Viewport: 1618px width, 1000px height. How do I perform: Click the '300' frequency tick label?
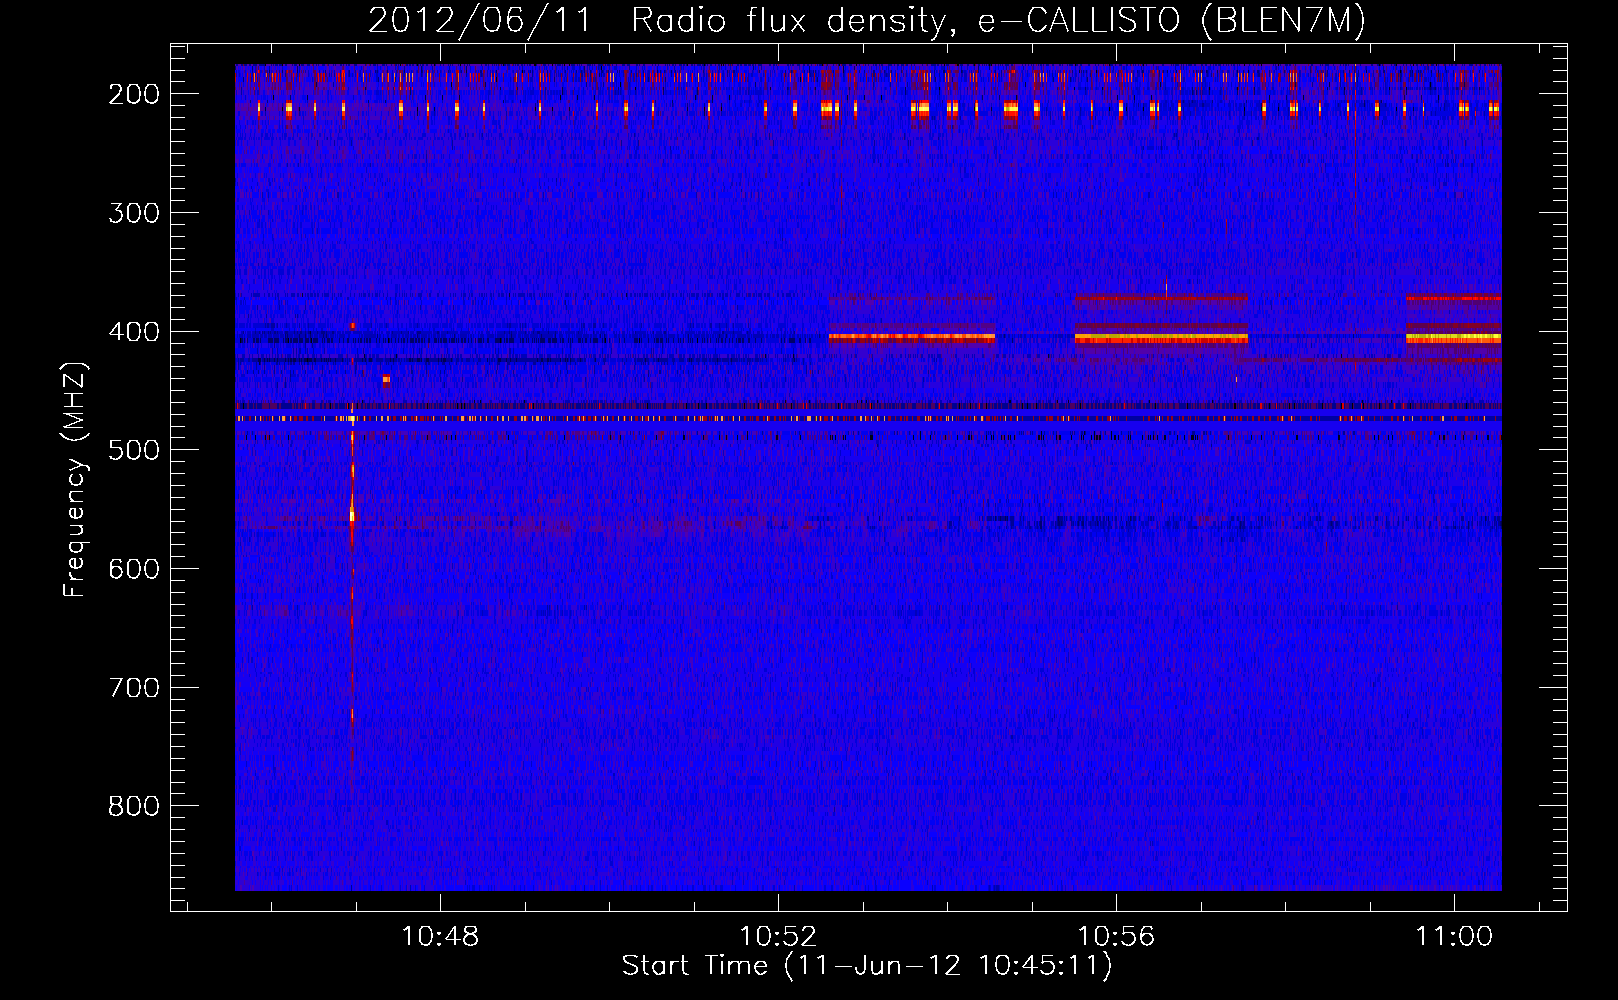coord(134,213)
